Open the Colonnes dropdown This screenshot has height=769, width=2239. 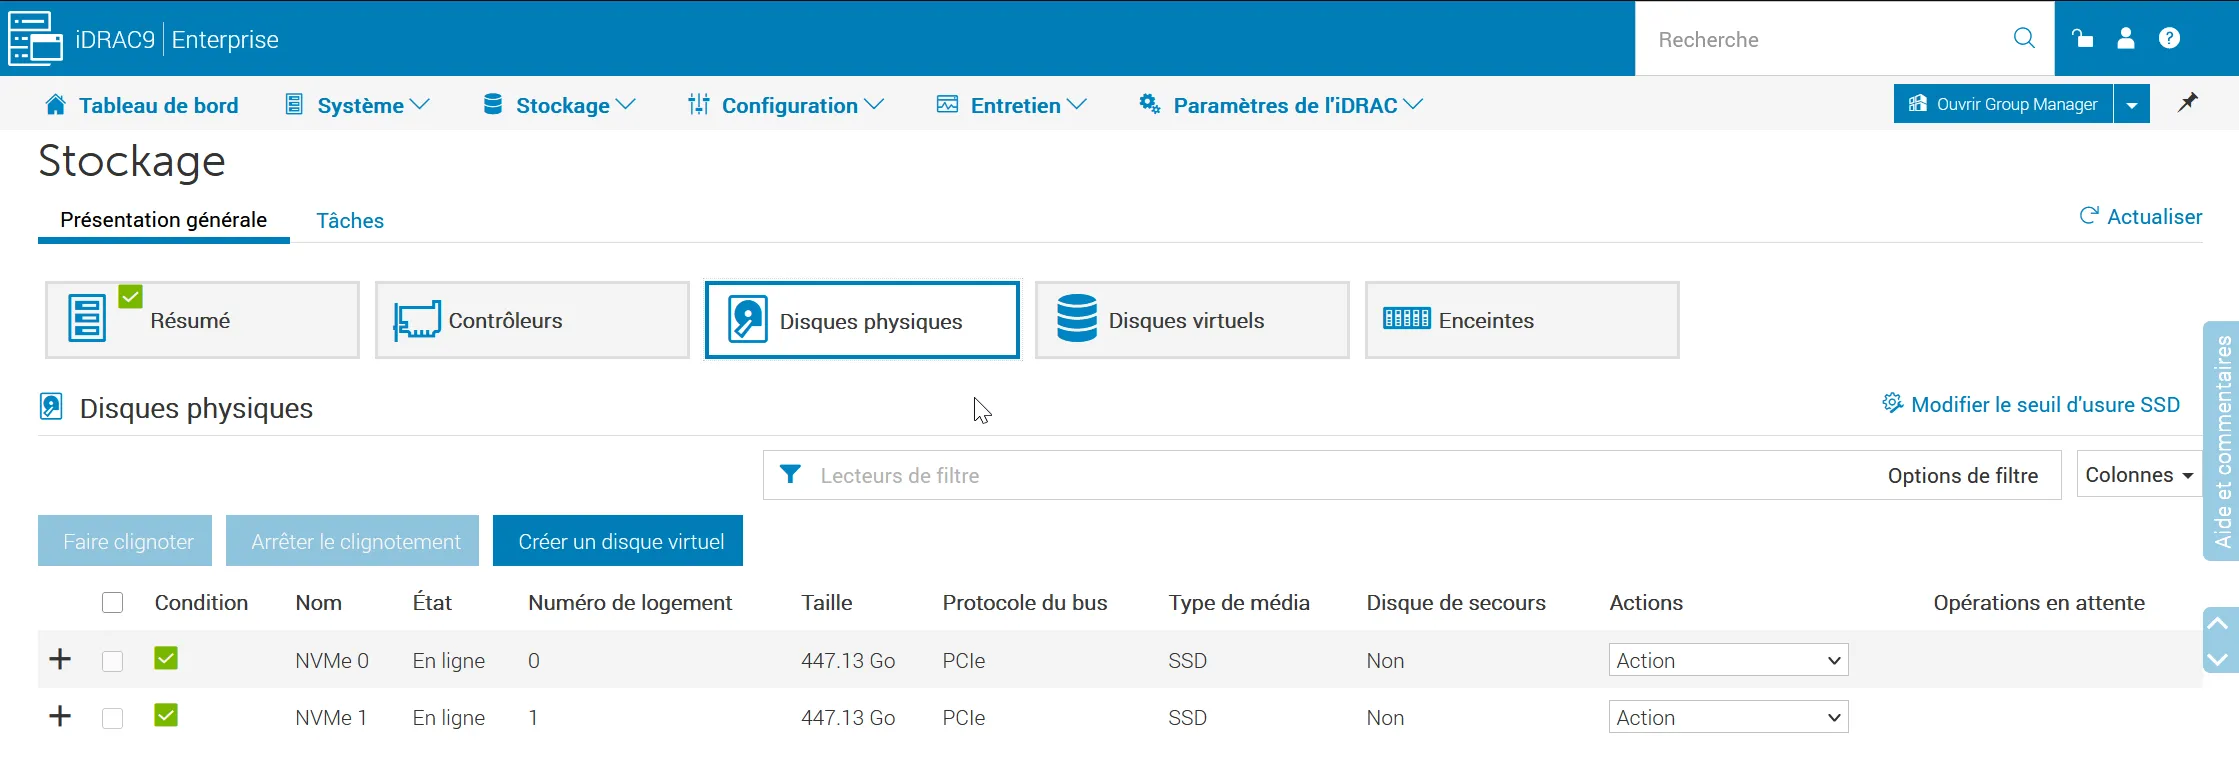click(x=2139, y=475)
